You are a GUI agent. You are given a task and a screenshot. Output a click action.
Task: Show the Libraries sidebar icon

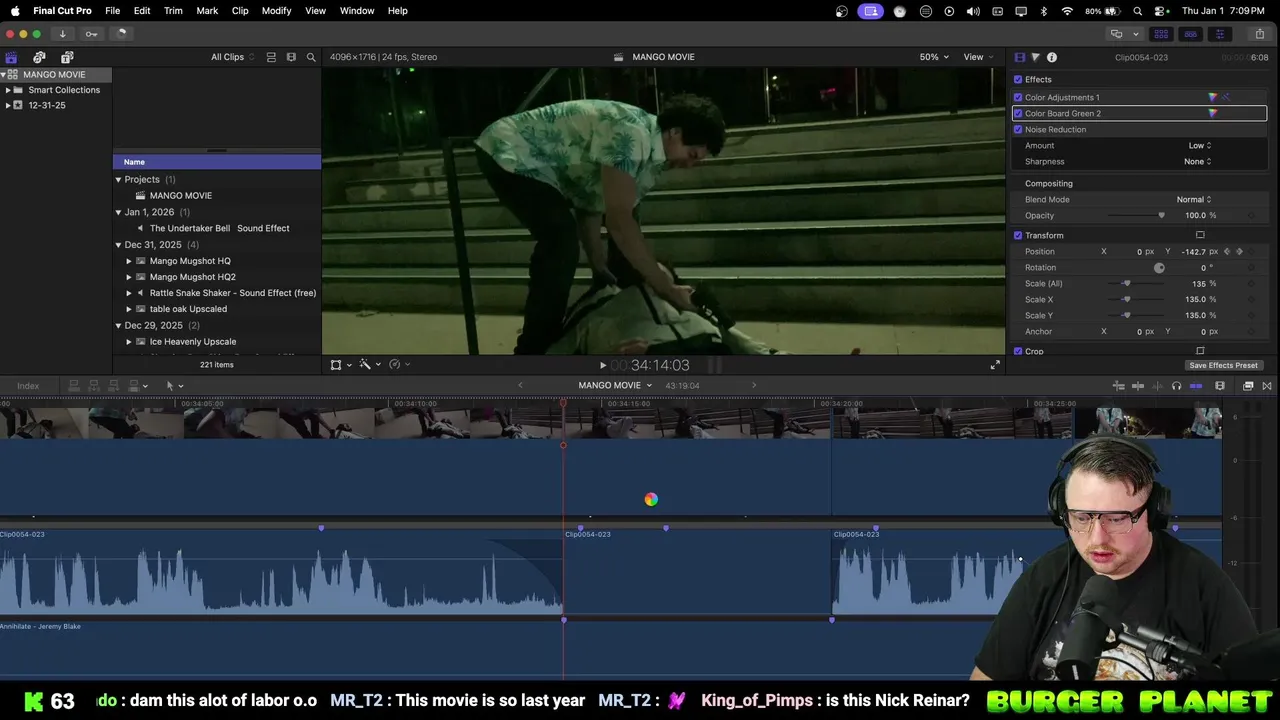coord(11,57)
